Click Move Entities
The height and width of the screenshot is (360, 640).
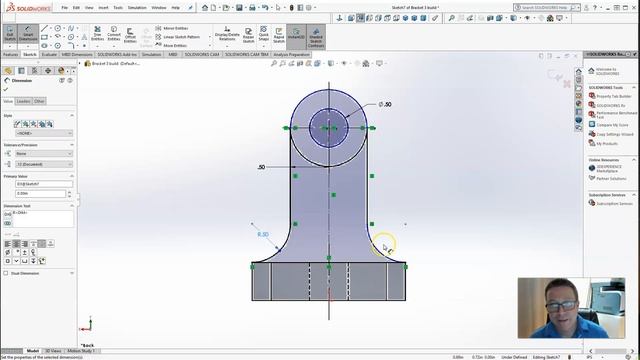(171, 45)
